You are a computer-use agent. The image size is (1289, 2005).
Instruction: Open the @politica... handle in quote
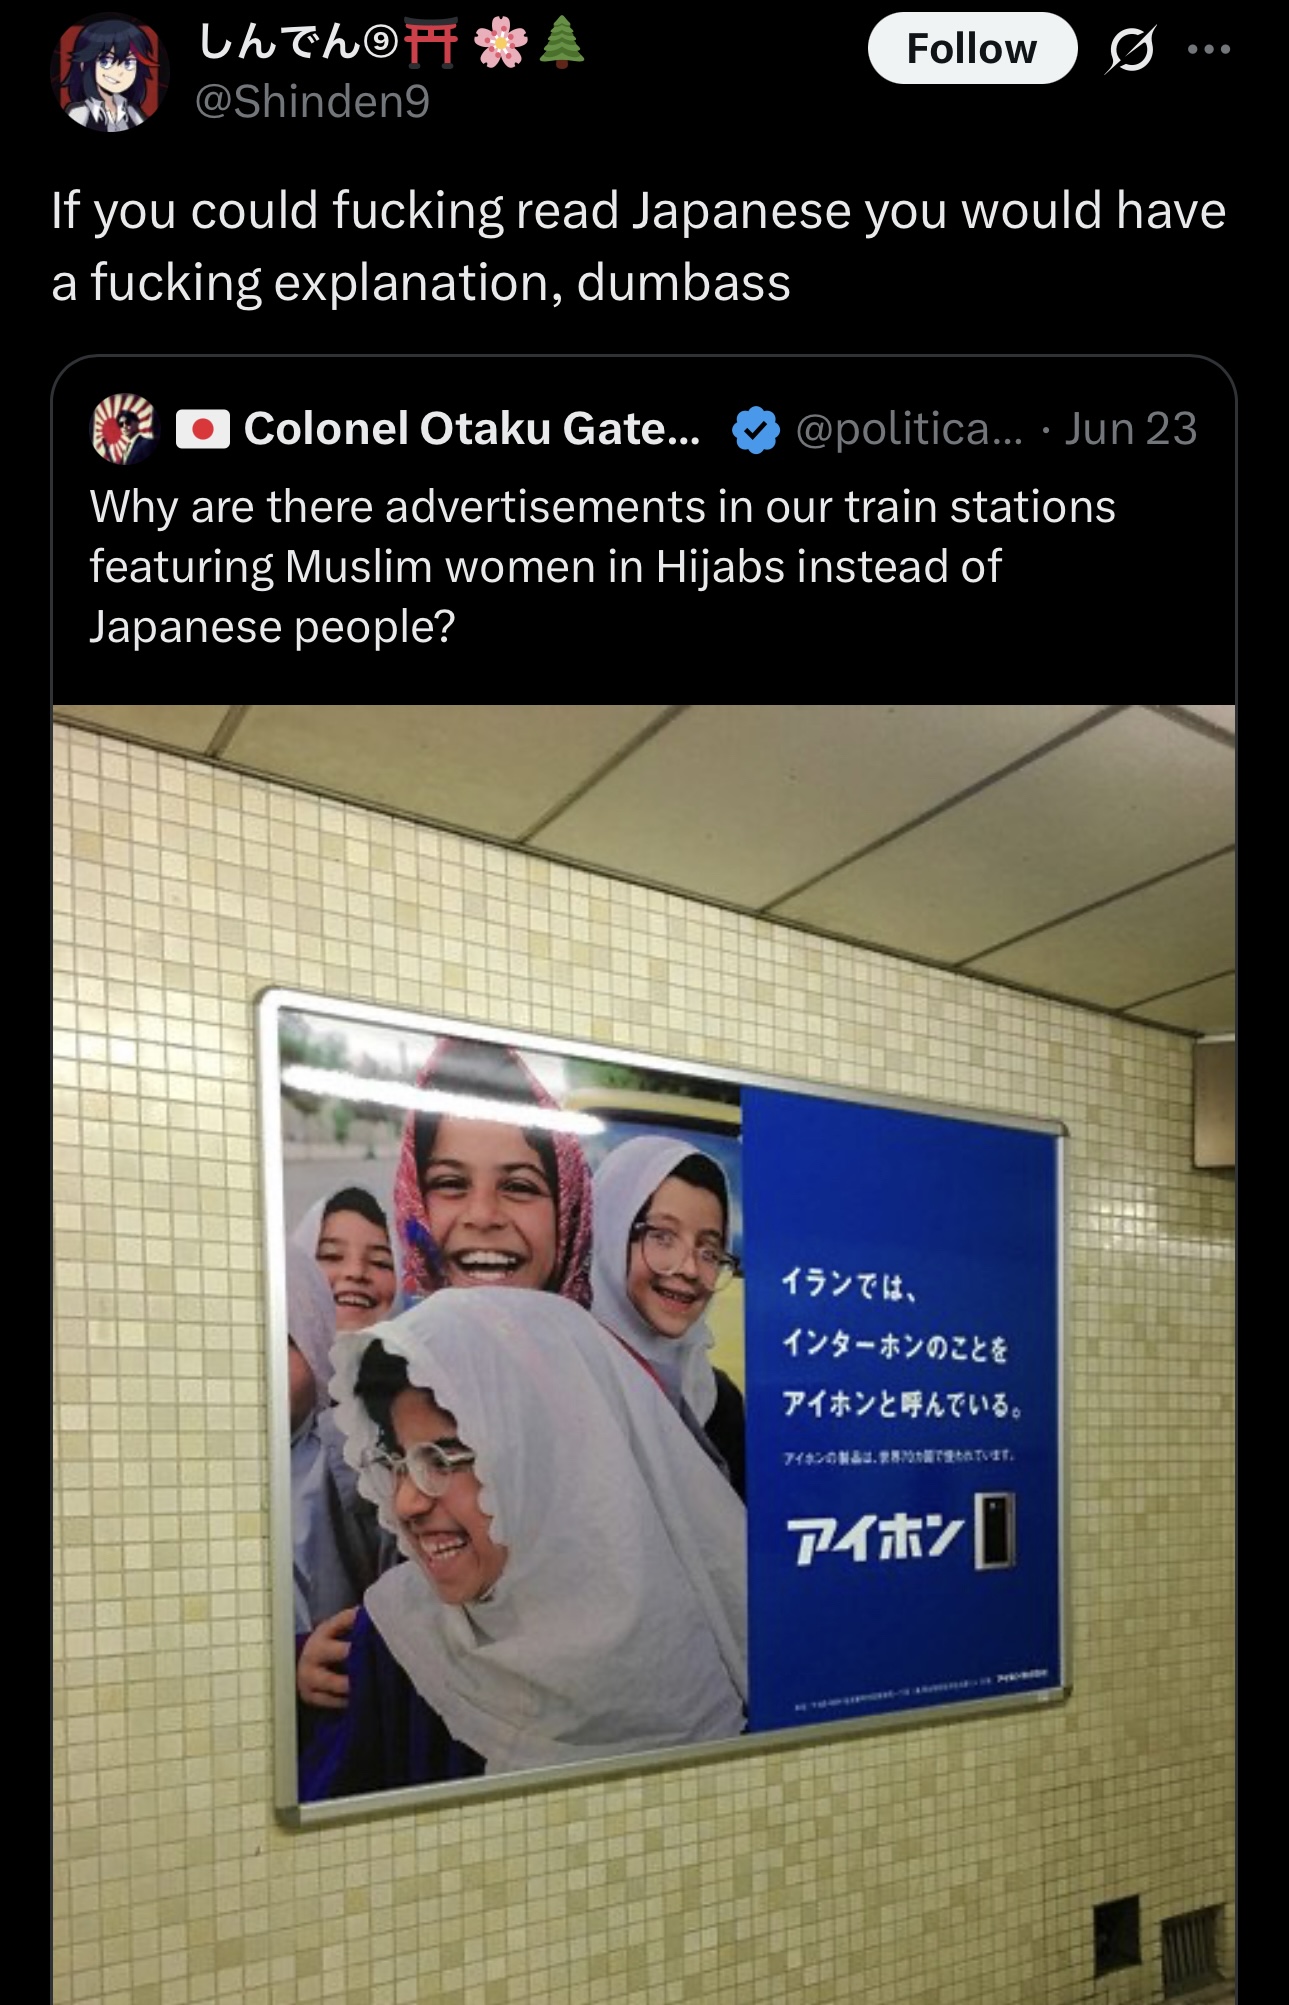tap(909, 429)
